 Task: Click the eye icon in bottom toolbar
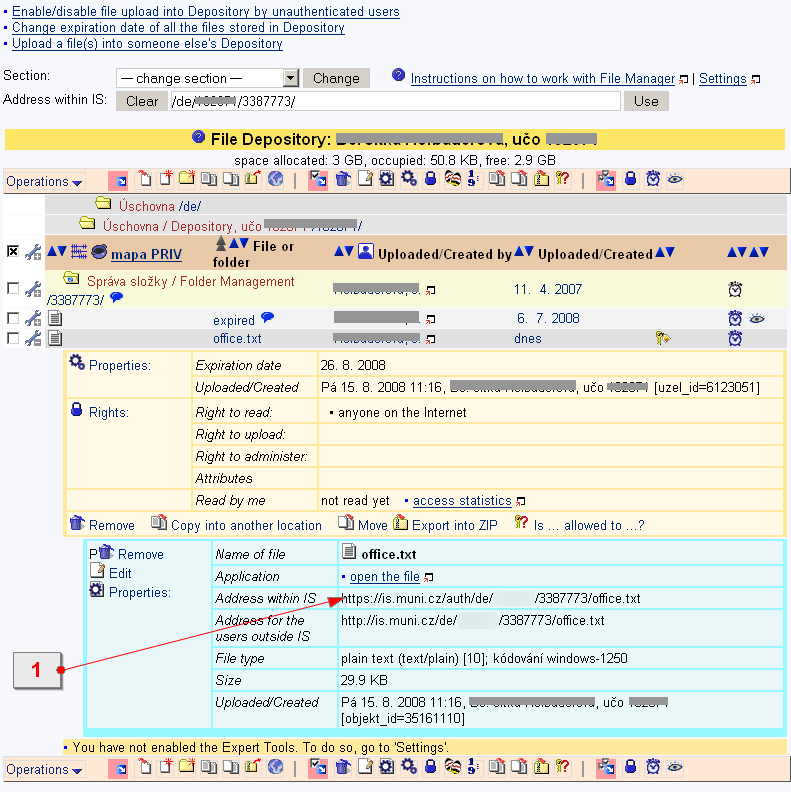pos(675,767)
